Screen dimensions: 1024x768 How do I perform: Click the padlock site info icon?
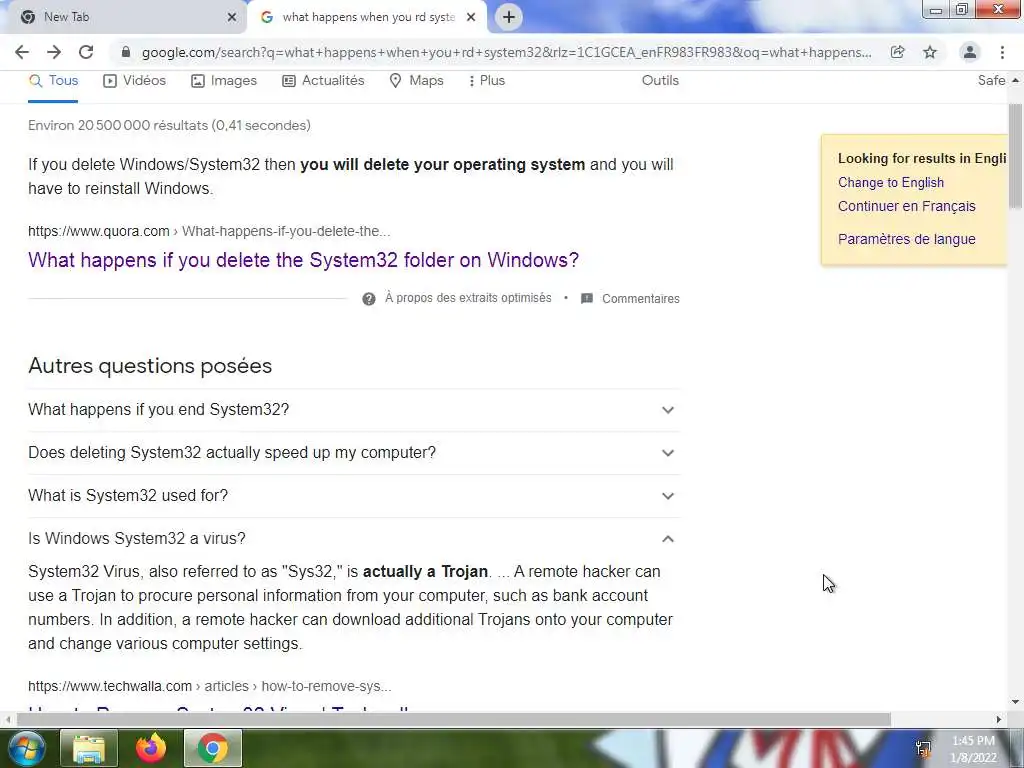pyautogui.click(x=126, y=52)
